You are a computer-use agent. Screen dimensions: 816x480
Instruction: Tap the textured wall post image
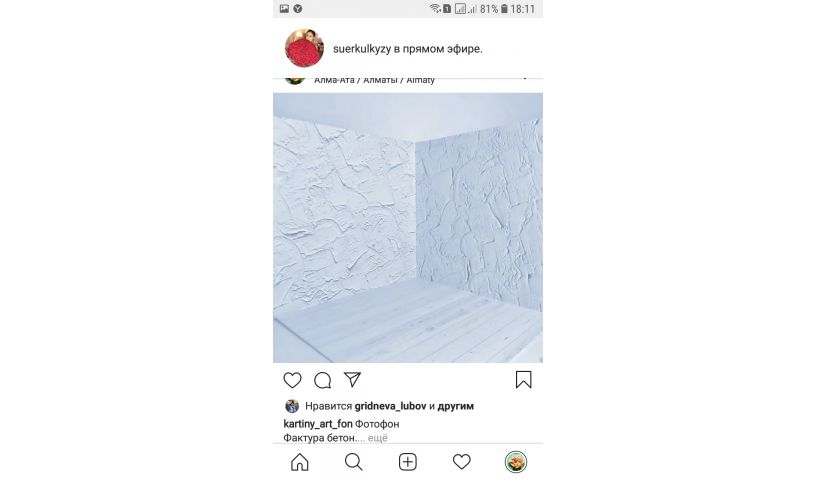coord(408,228)
